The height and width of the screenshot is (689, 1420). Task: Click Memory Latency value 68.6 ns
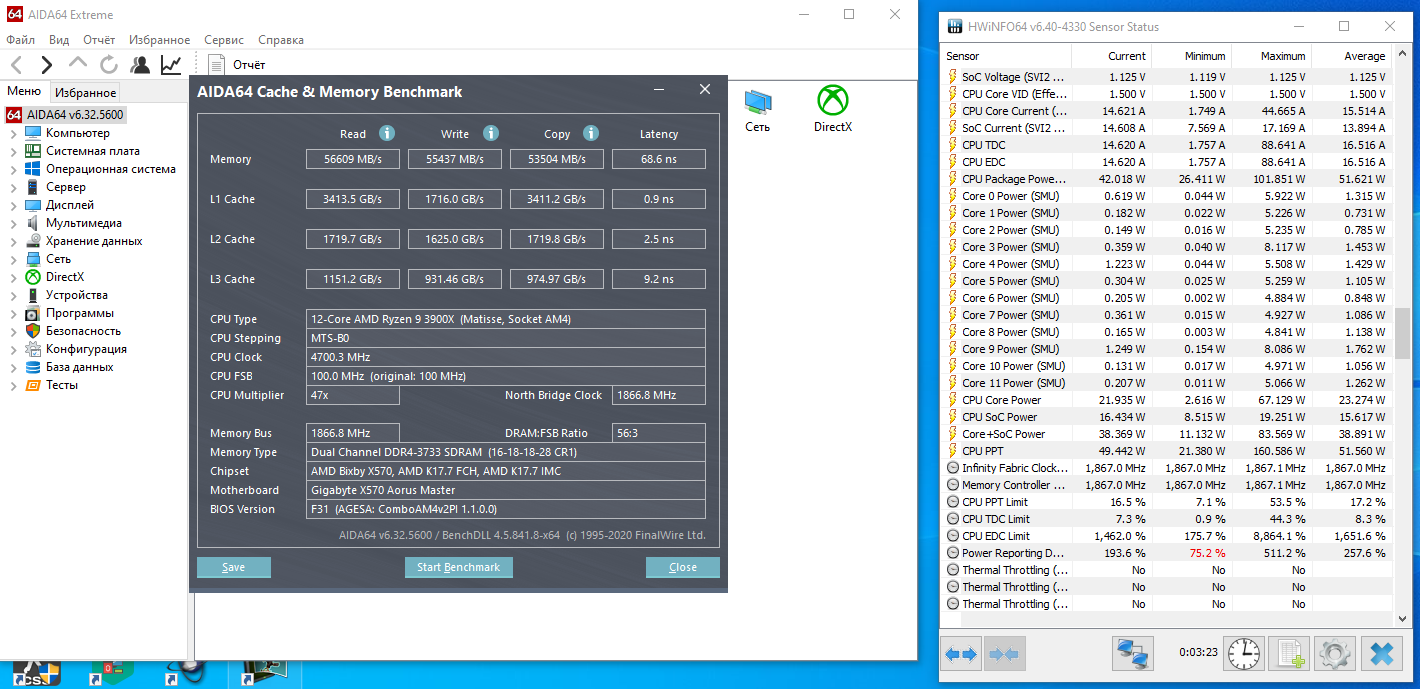[659, 159]
